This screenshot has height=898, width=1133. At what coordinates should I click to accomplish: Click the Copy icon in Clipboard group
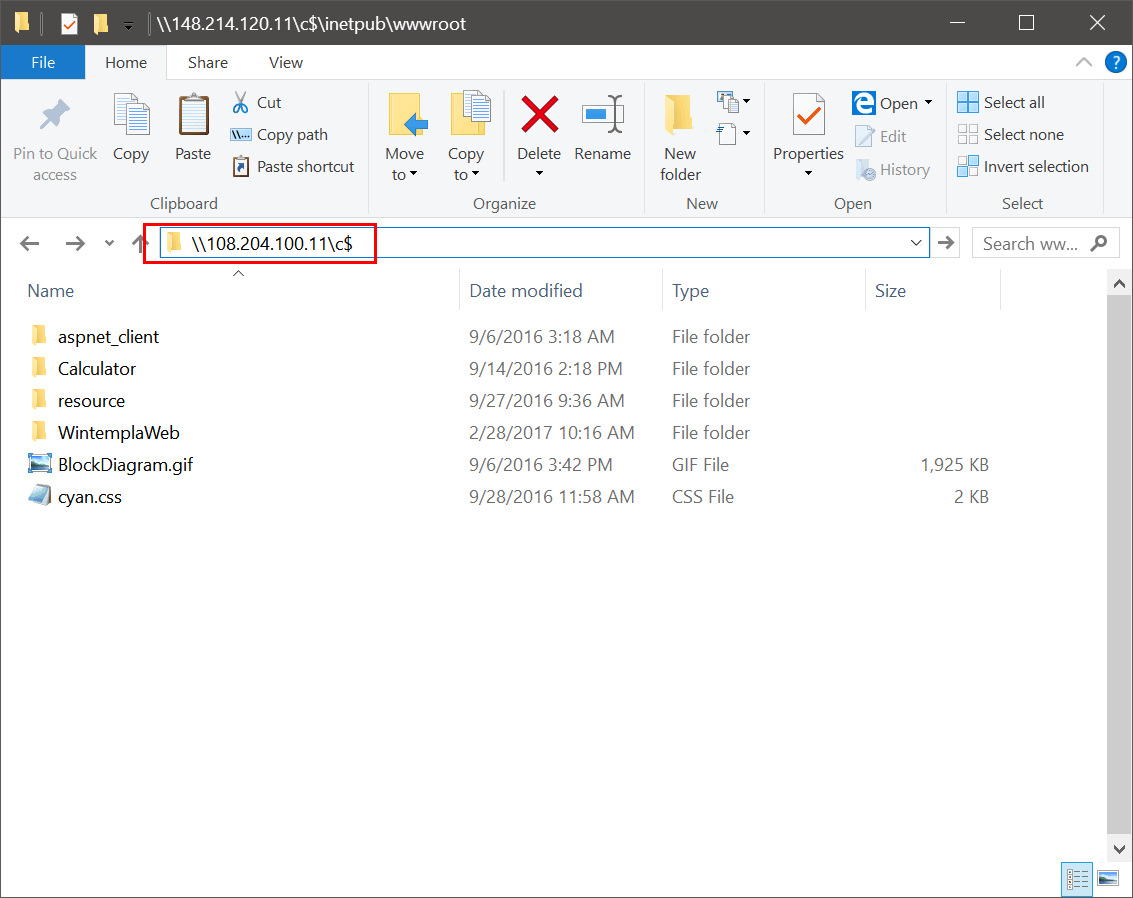(x=131, y=116)
